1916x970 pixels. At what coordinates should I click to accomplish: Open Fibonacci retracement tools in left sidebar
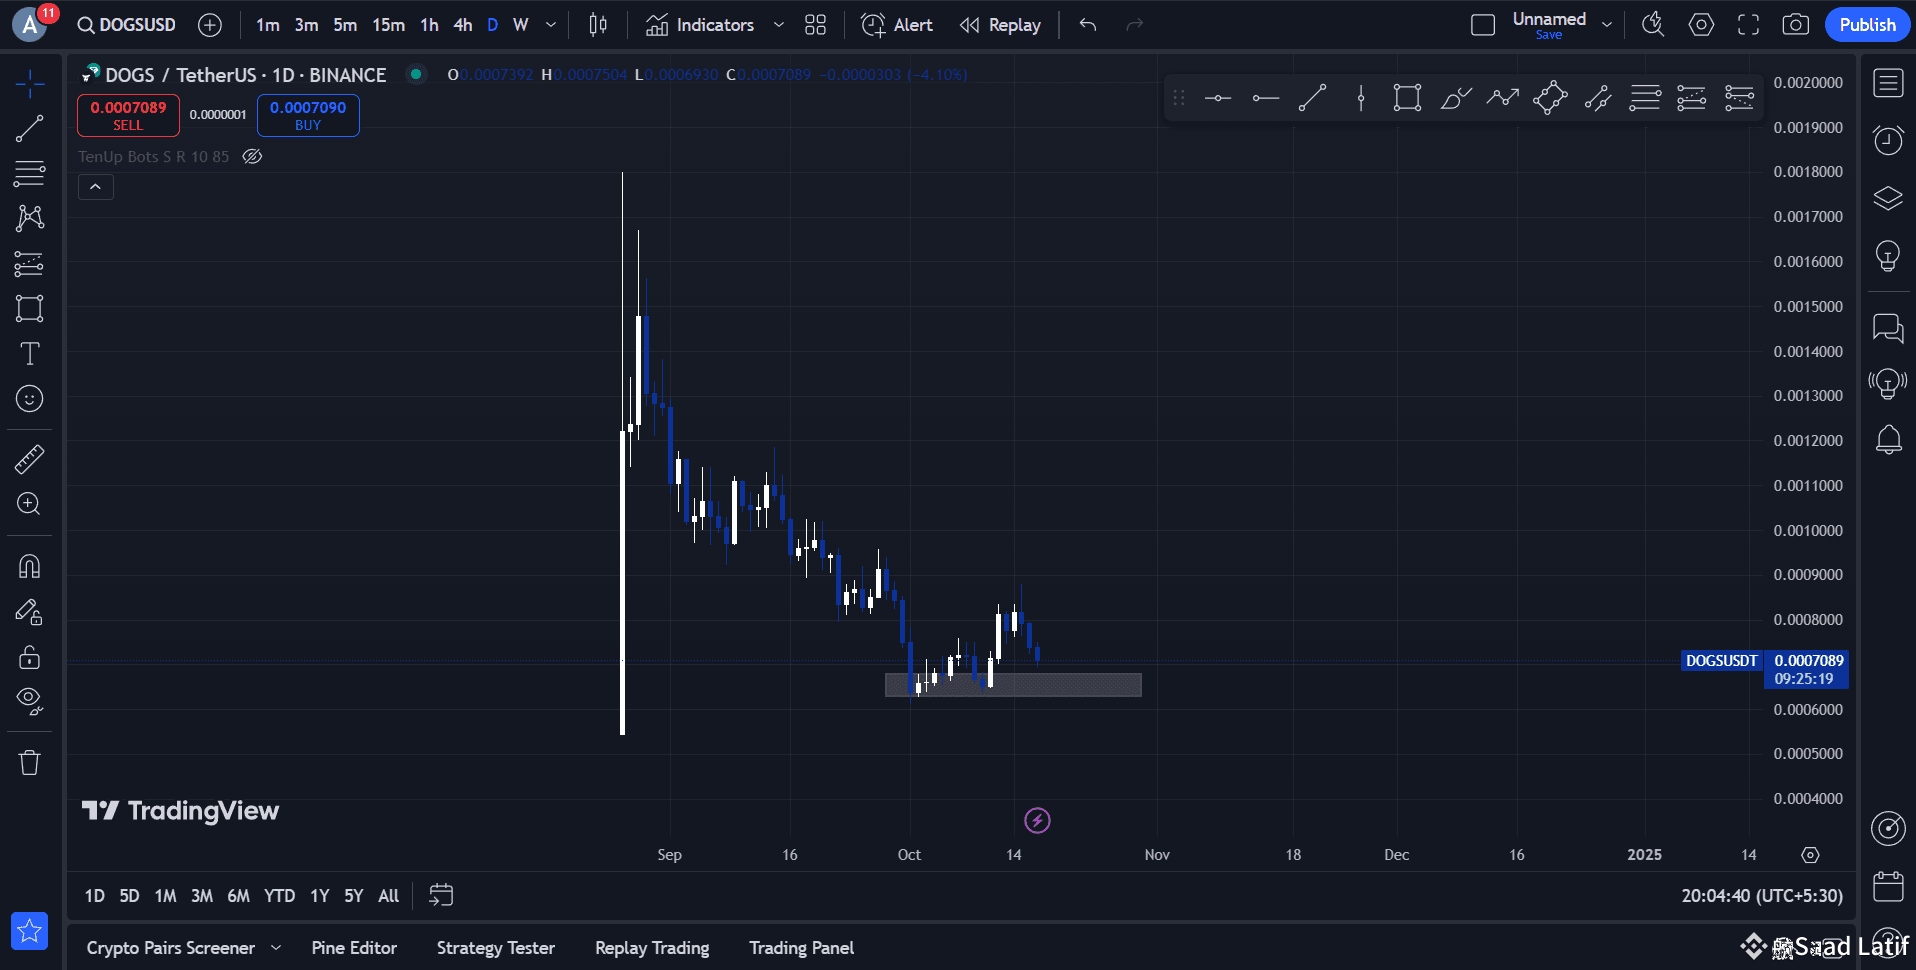[30, 173]
